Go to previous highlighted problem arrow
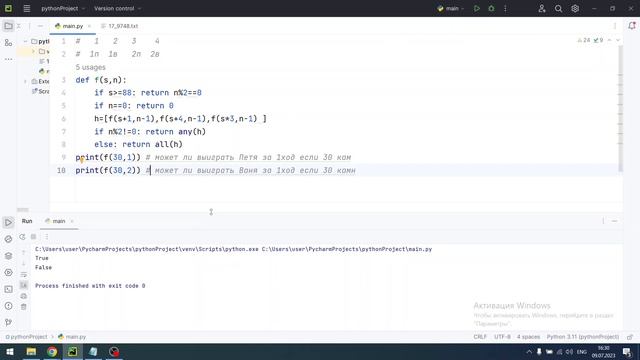Viewport: 640px width, 360px height. (x=609, y=40)
